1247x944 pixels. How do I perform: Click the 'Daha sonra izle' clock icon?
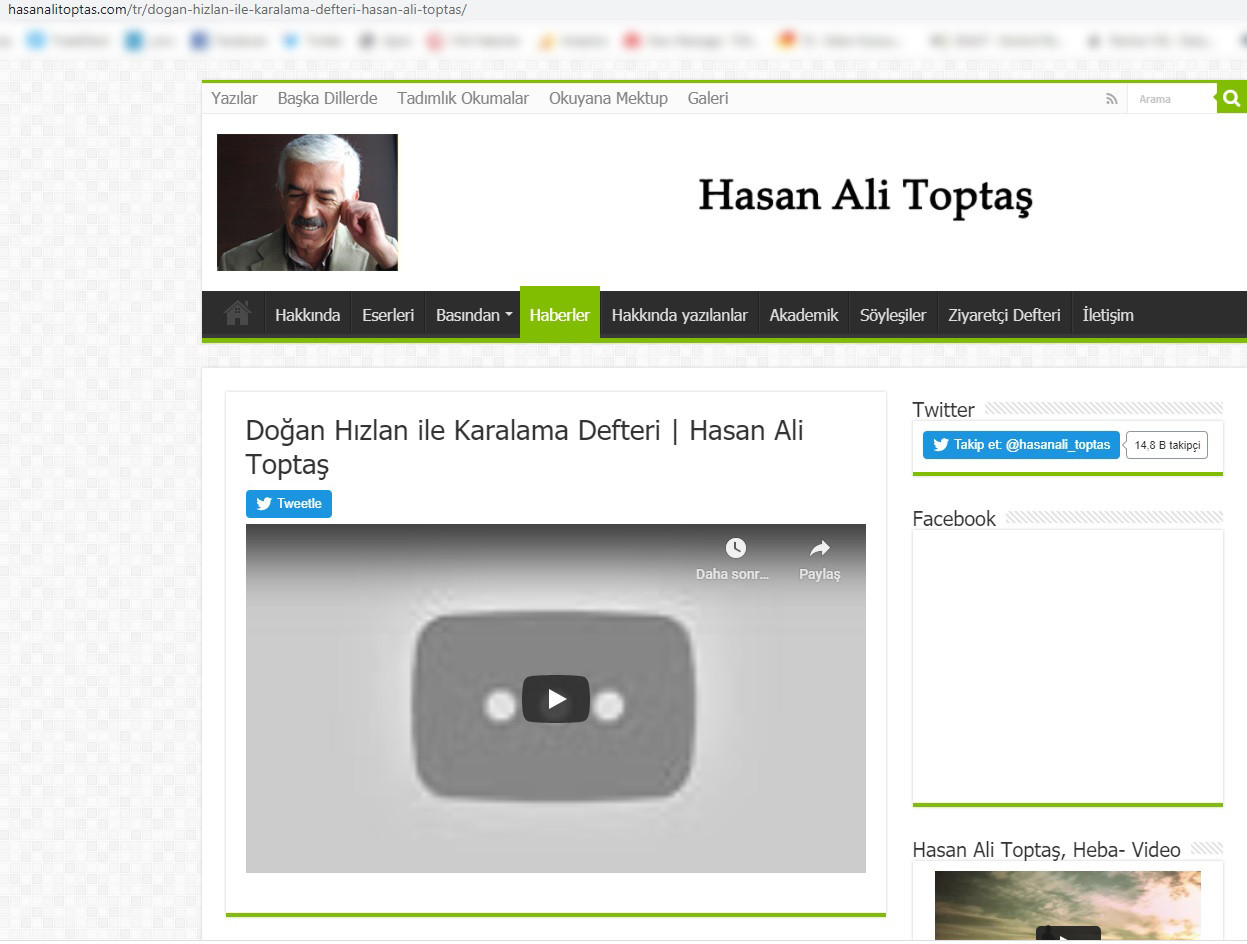[736, 548]
